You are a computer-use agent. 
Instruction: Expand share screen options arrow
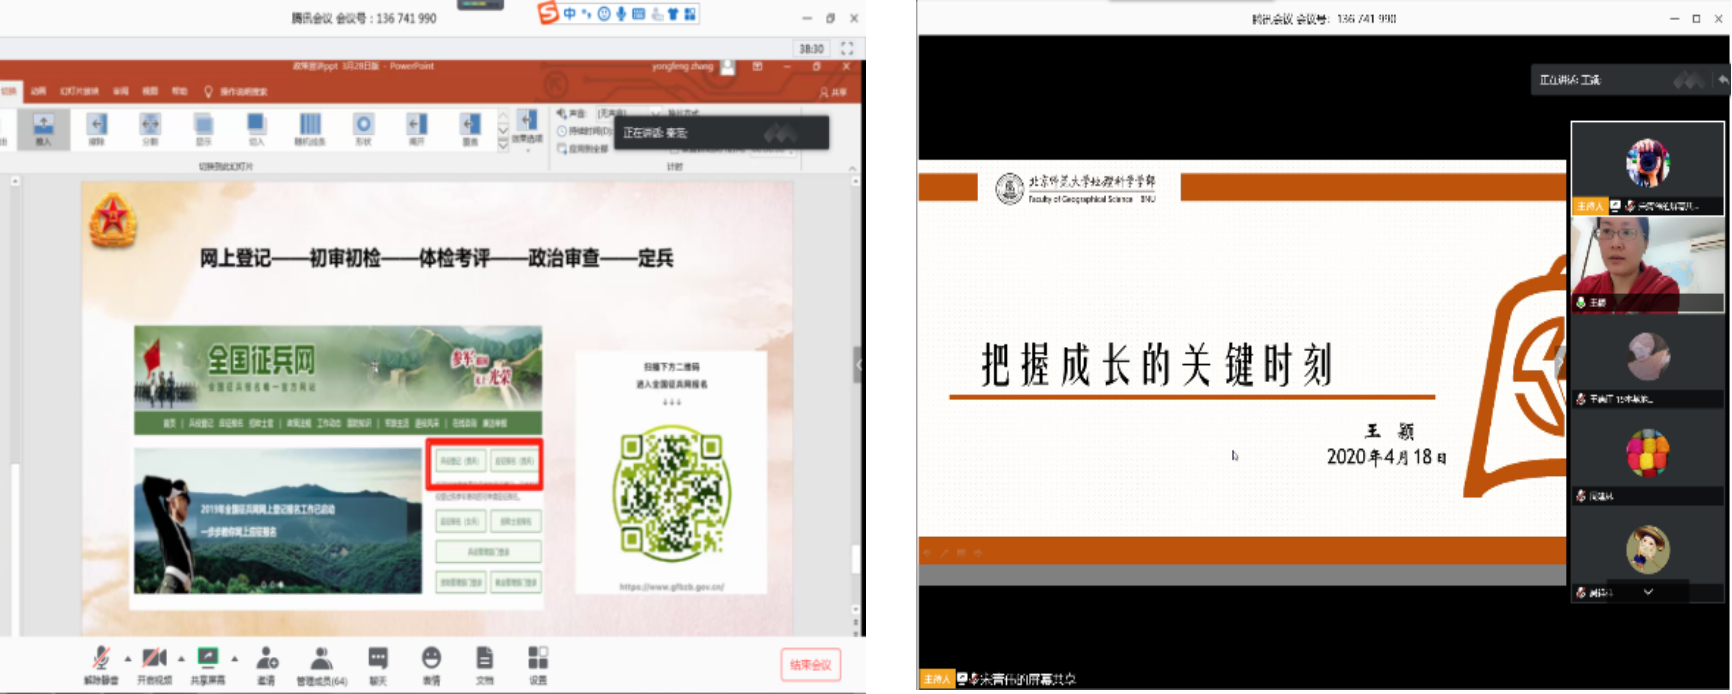[235, 658]
